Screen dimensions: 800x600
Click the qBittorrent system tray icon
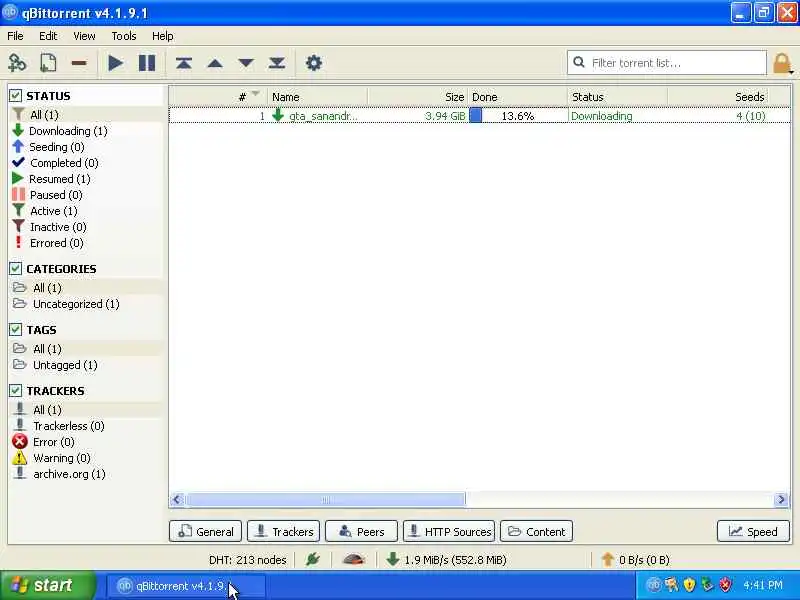pos(654,585)
